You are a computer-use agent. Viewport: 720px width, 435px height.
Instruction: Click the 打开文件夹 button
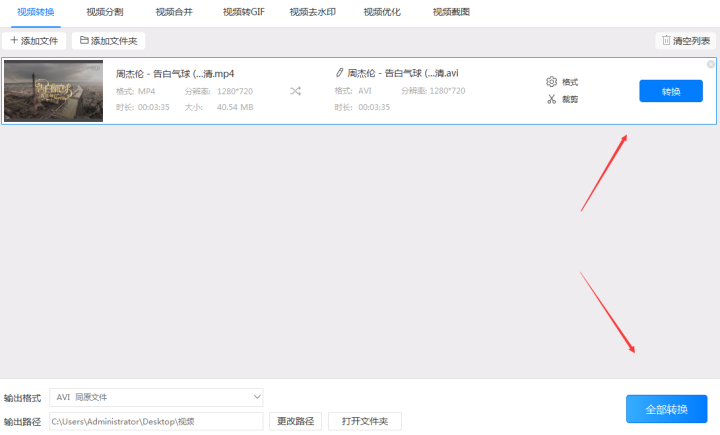click(365, 421)
